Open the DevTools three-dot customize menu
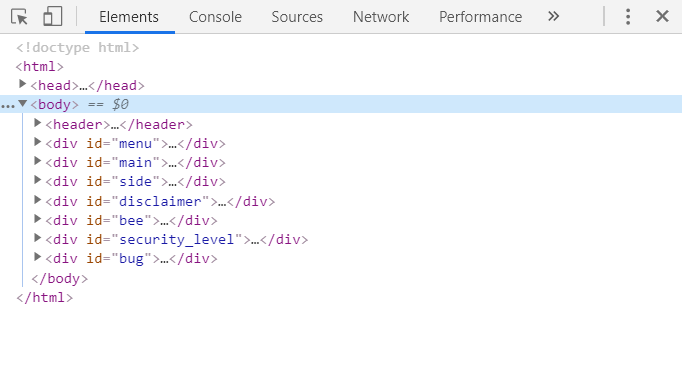Image resolution: width=682 pixels, height=391 pixels. 628,17
